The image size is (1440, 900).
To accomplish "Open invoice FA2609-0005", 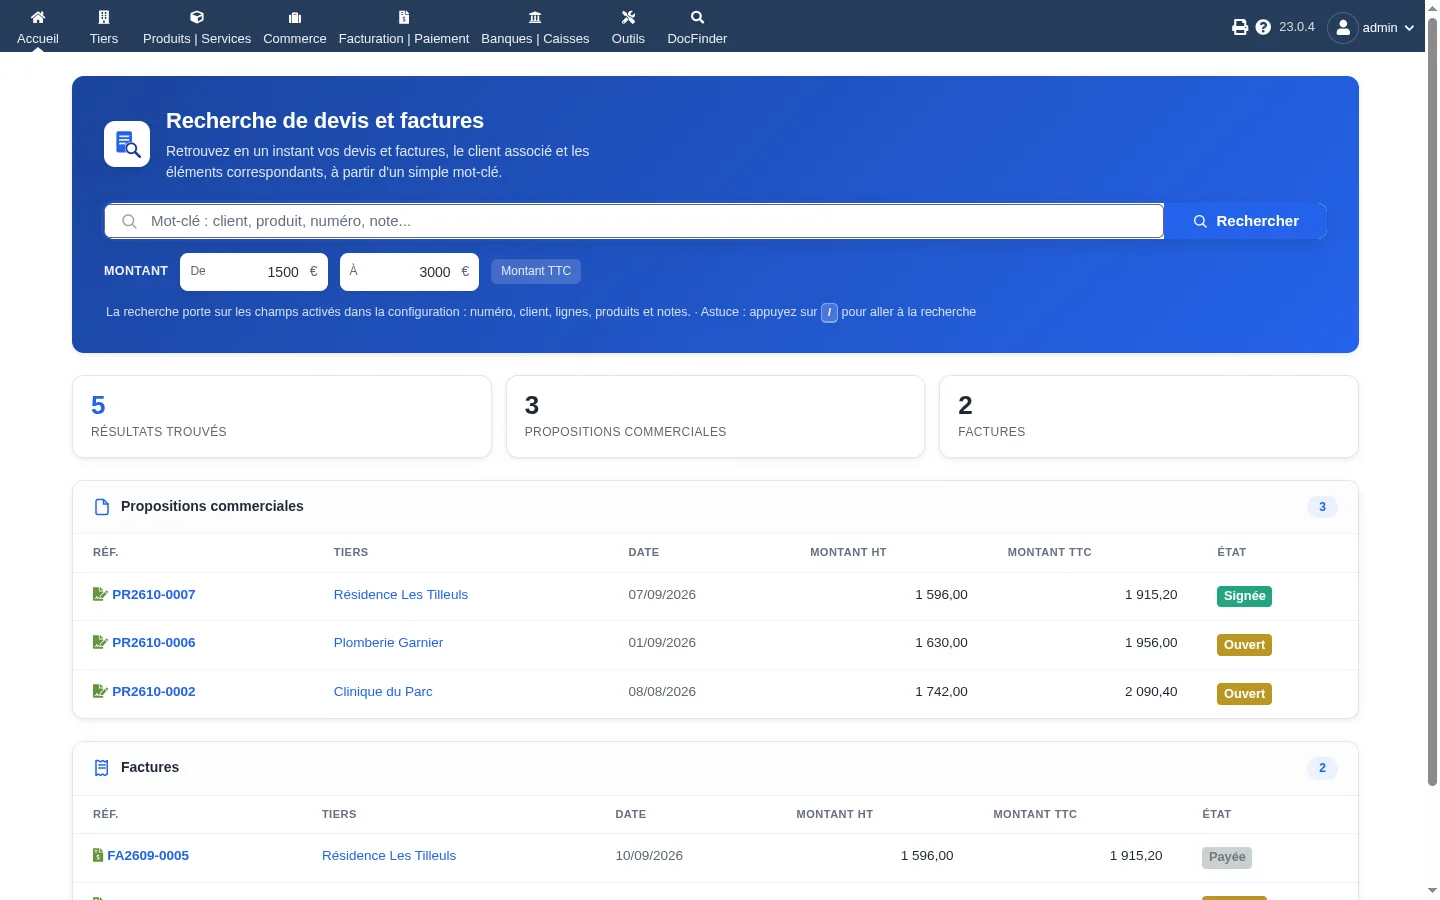I will coord(148,855).
